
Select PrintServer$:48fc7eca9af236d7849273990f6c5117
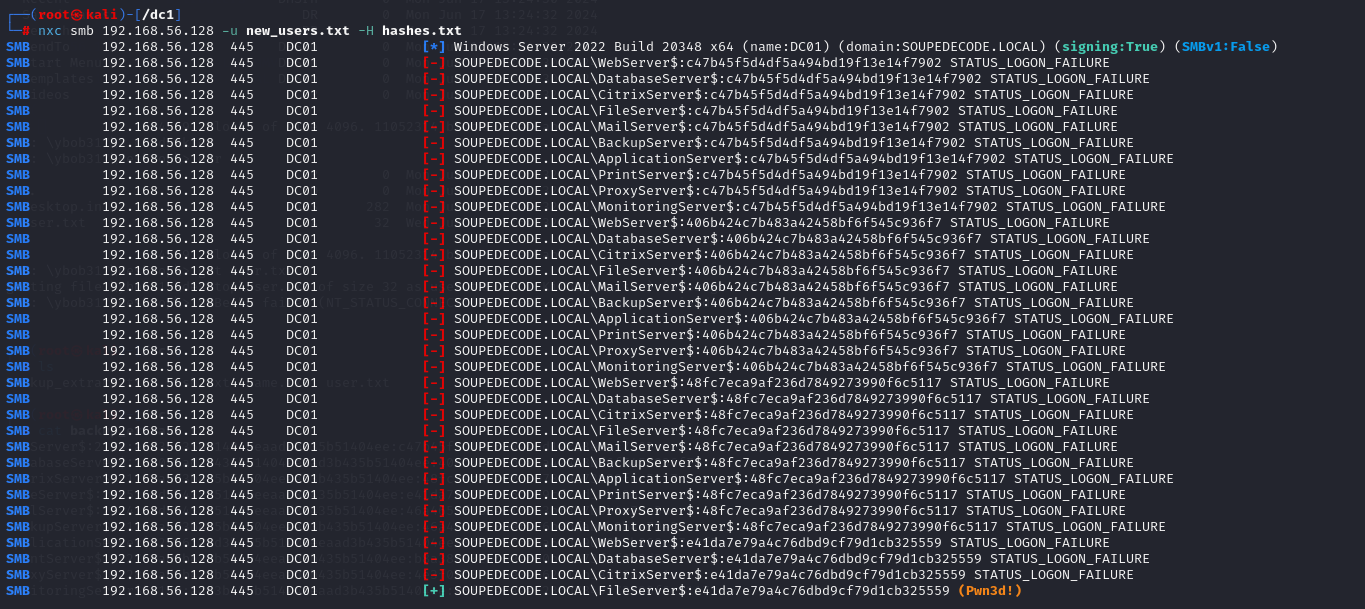click(x=778, y=495)
